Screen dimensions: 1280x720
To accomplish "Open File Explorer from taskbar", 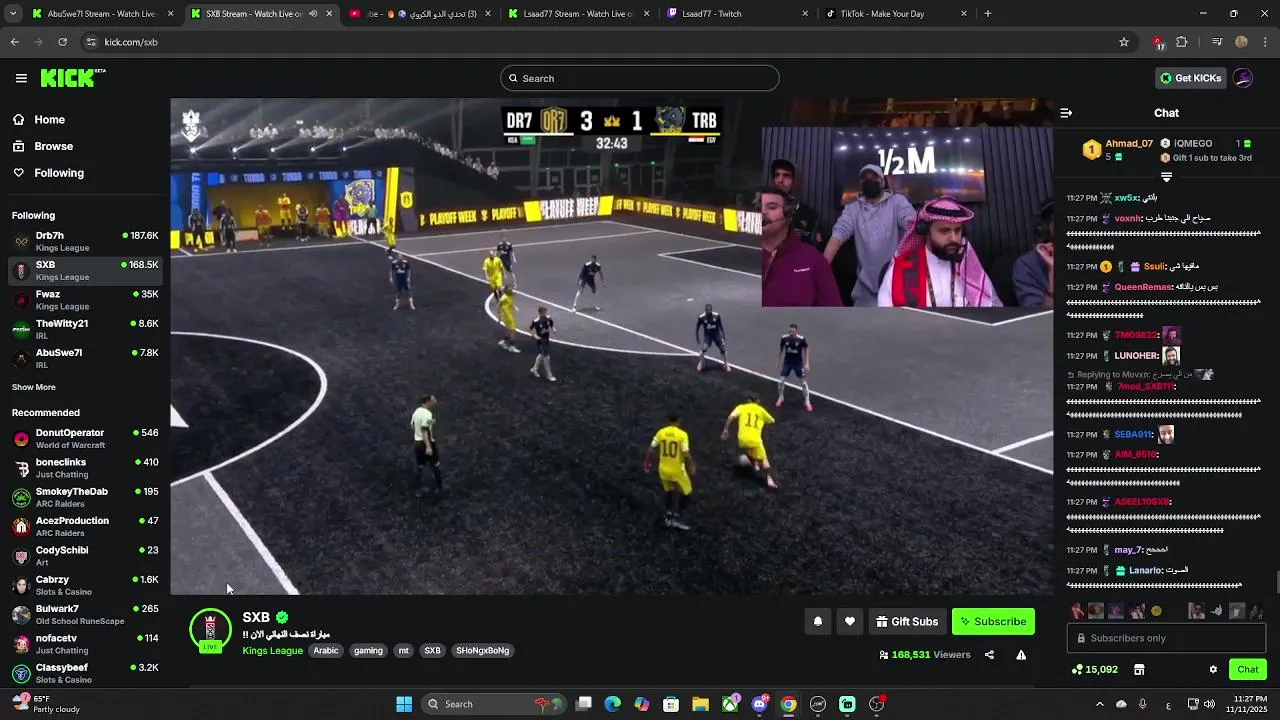I will point(700,704).
